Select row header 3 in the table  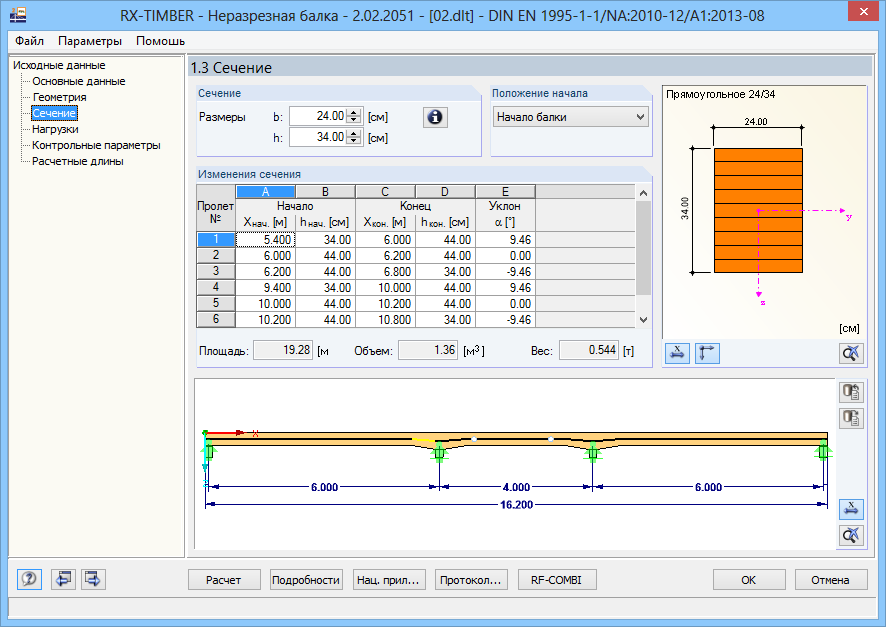coord(216,271)
